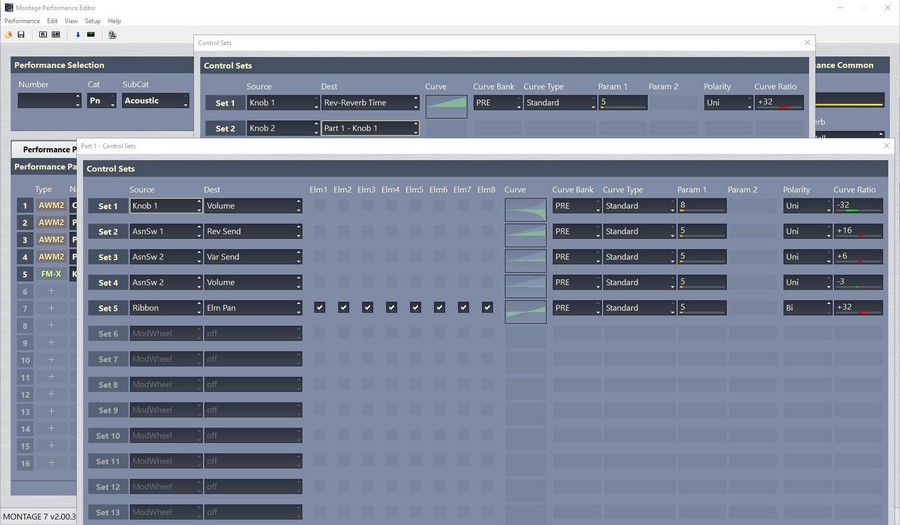Toggle Elm4 checkbox in Set 5 row
Screen dimensions: 900x525
(391, 308)
